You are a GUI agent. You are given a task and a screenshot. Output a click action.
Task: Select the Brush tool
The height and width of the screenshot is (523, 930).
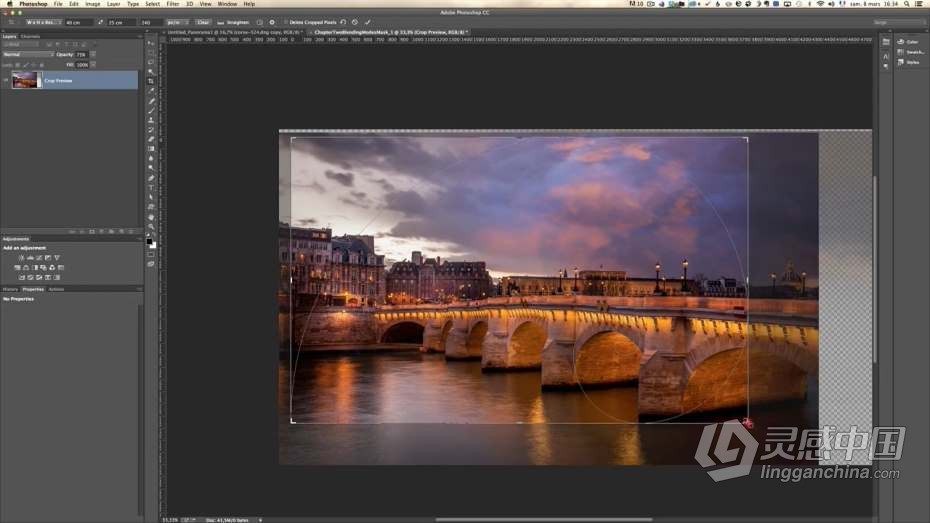click(151, 110)
